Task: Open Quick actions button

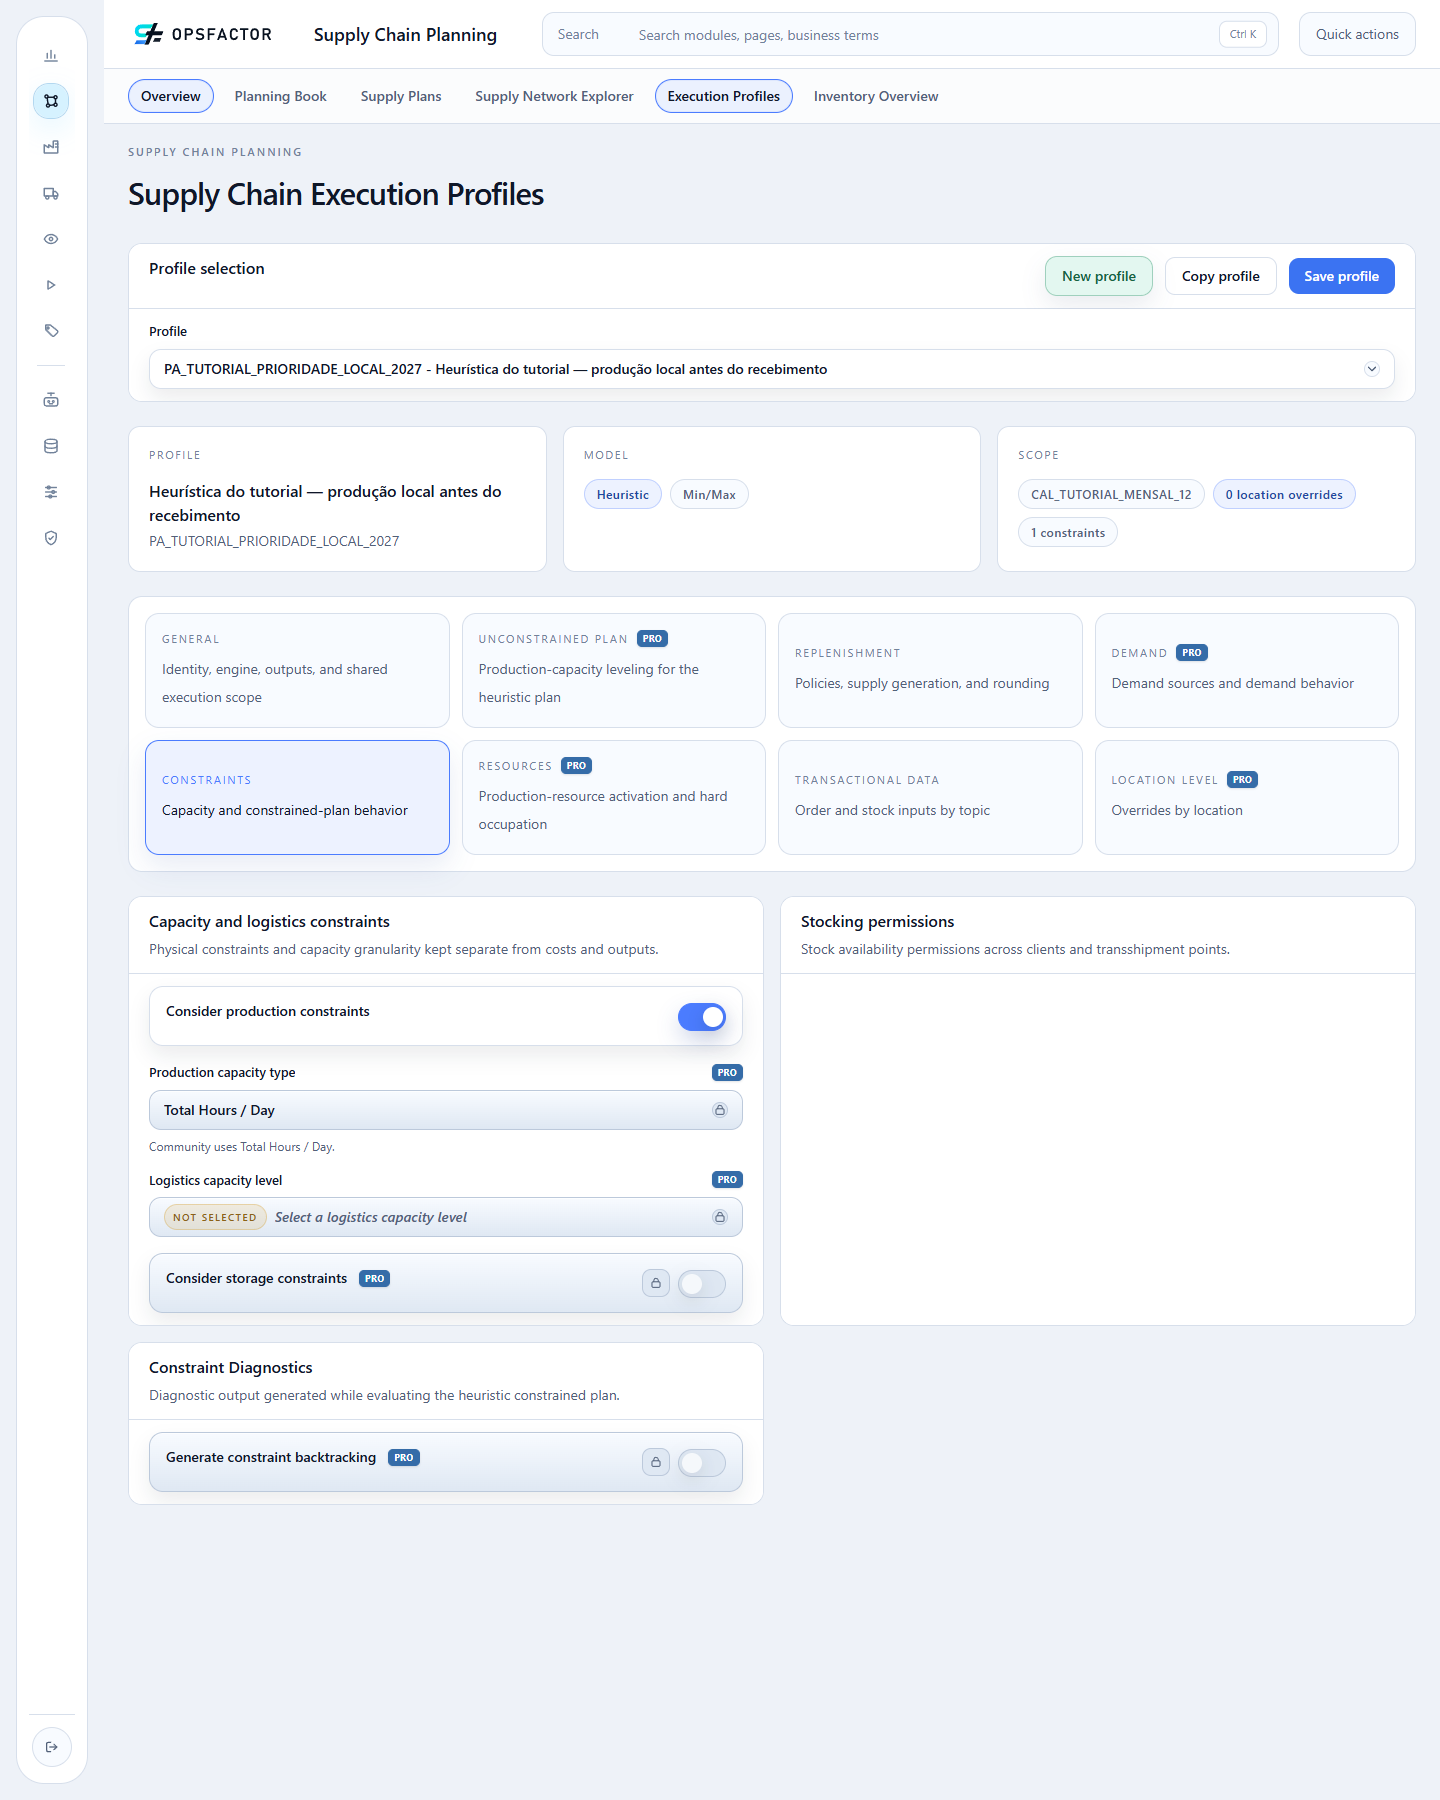Action: [x=1357, y=34]
